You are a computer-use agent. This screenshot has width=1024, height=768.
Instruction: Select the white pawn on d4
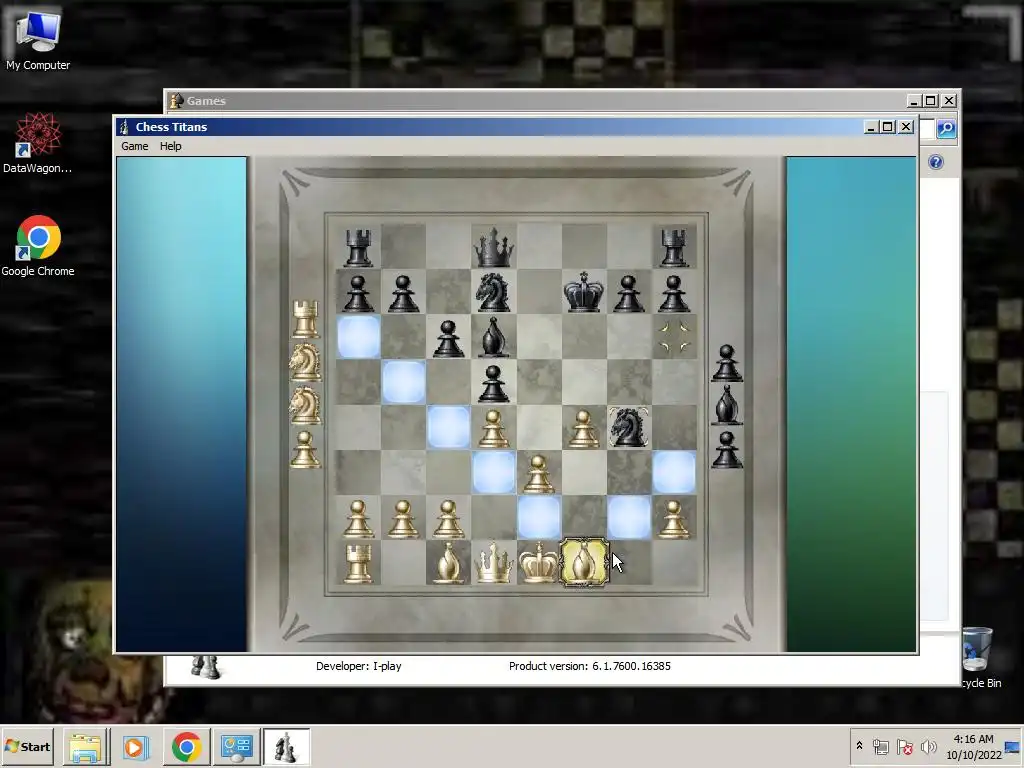494,427
